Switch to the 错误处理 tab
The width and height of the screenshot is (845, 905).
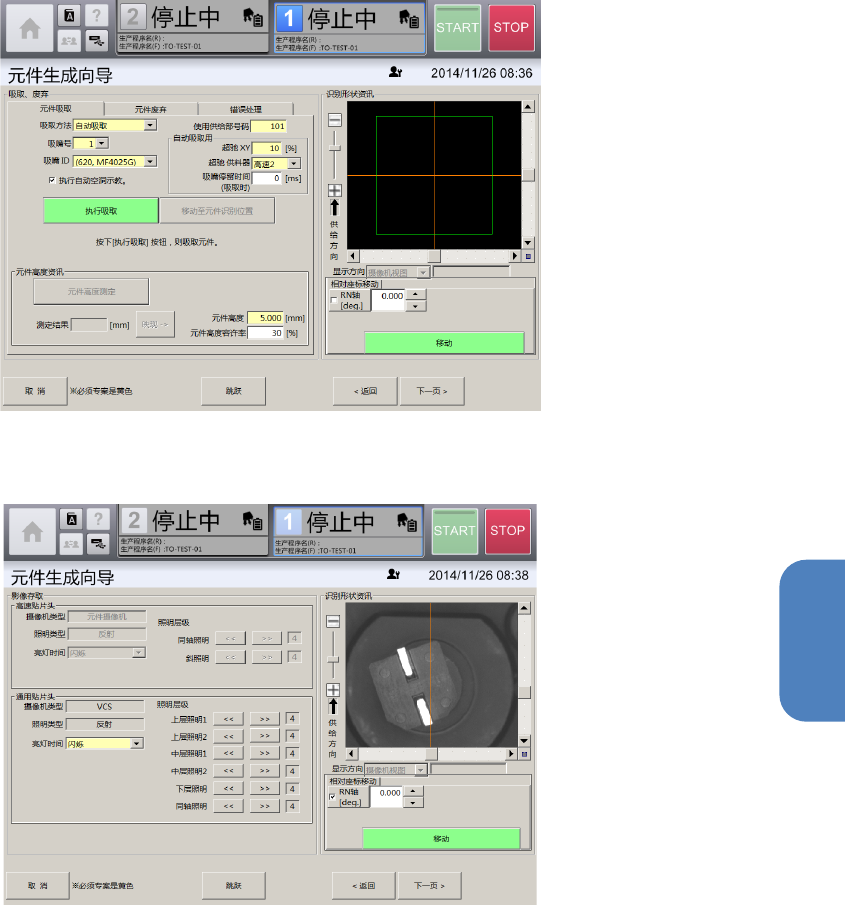coord(246,109)
